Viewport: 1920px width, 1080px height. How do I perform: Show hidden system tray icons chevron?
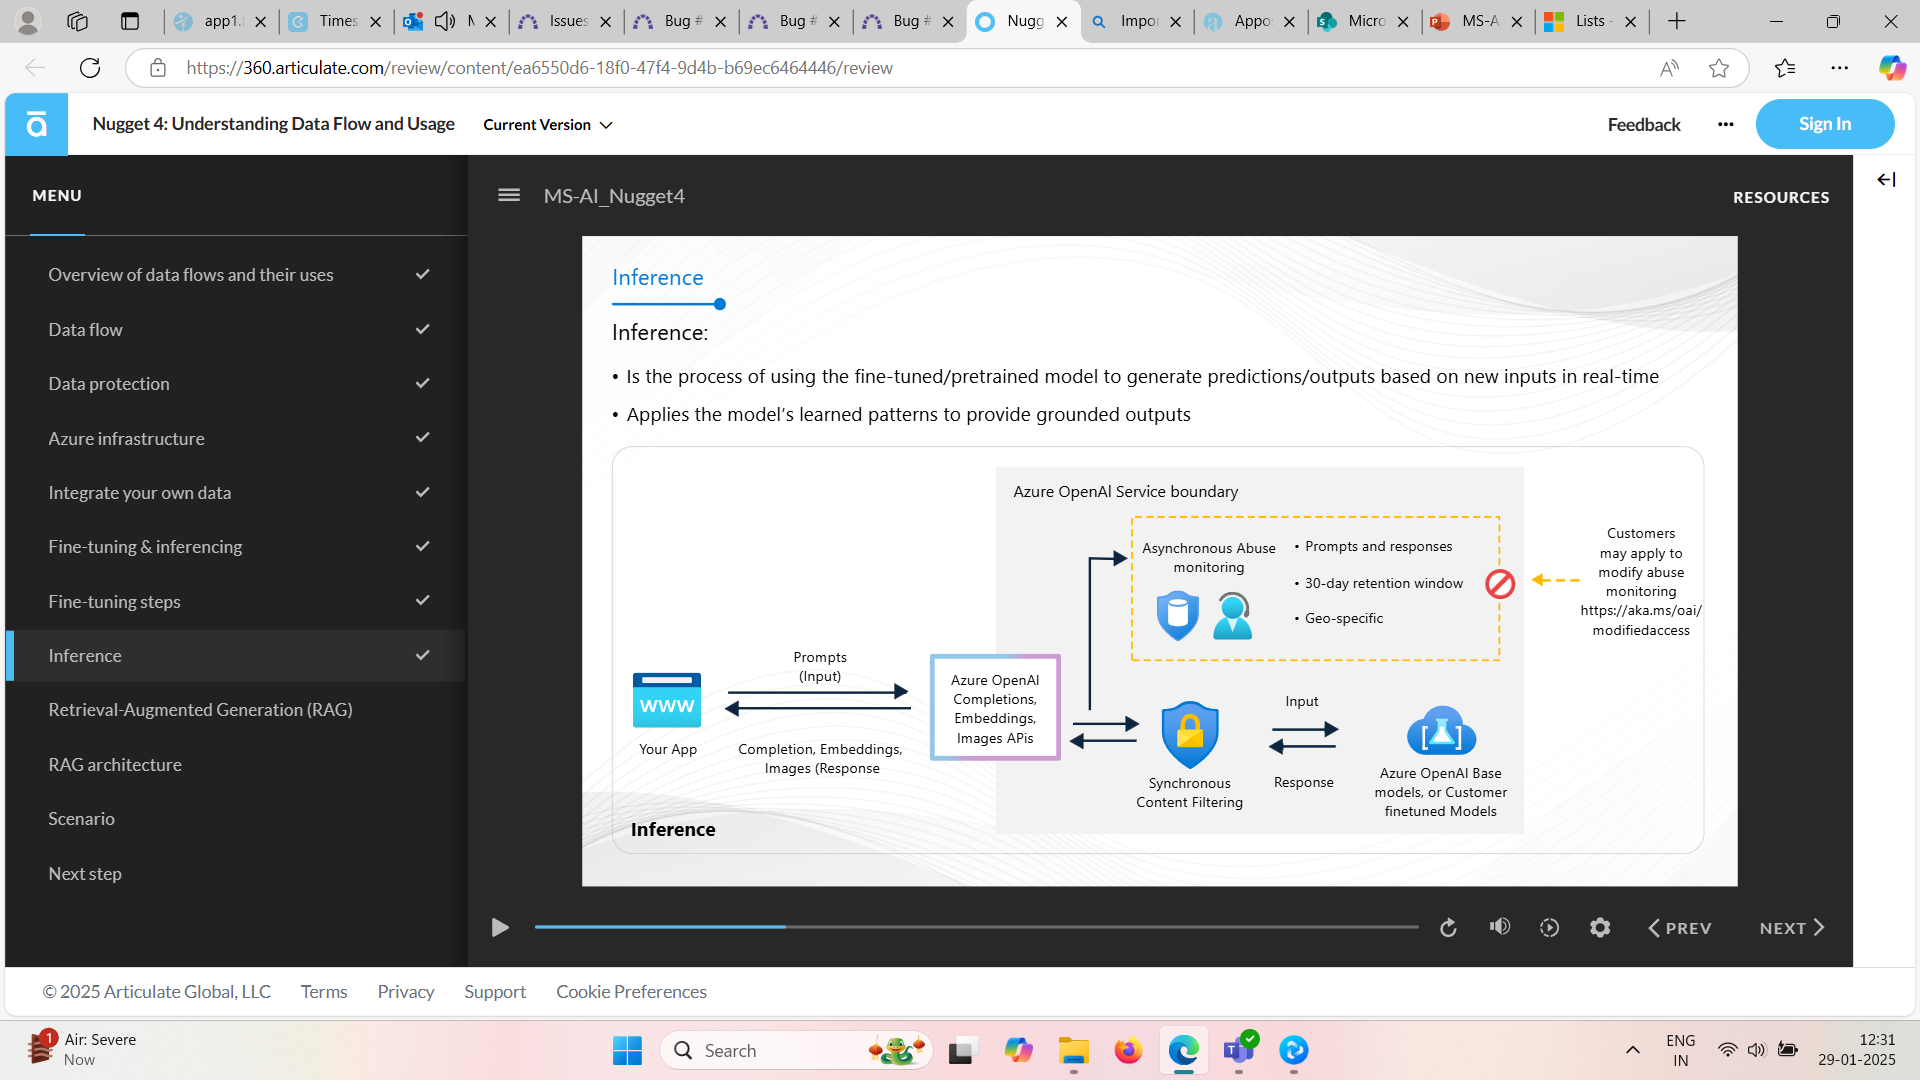(1633, 1050)
